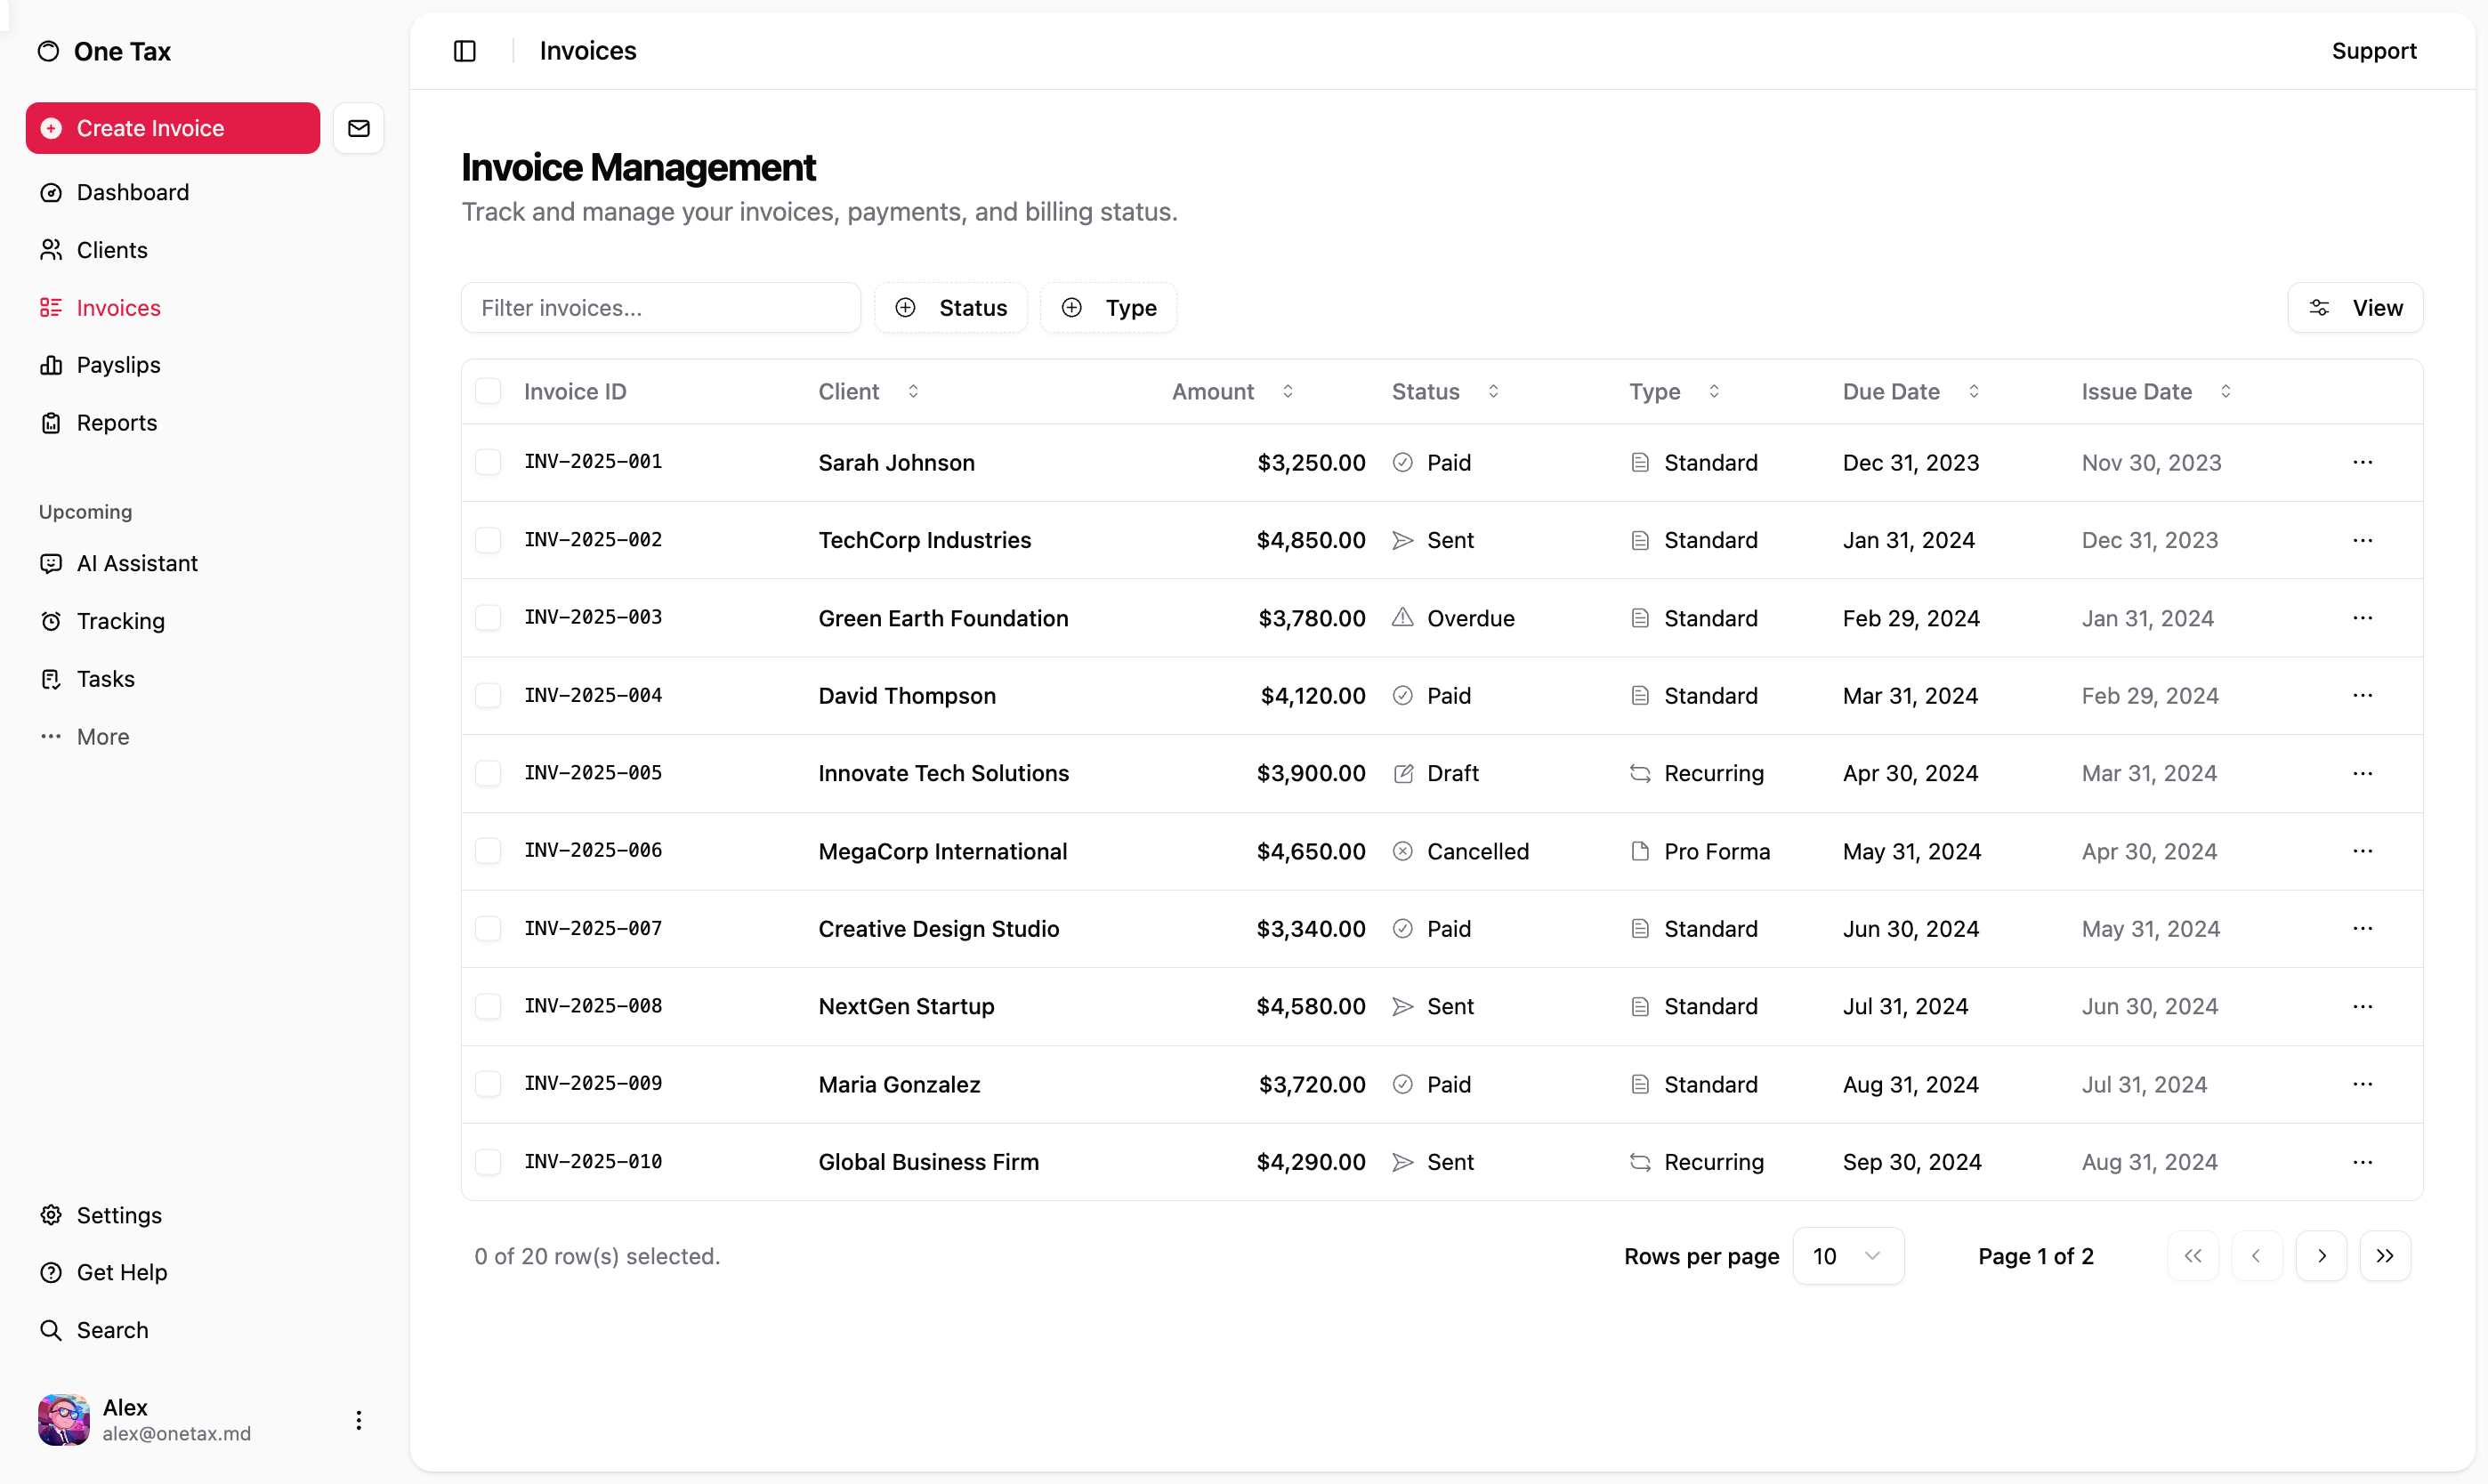
Task: Open row actions for INV-2025-003
Action: click(x=2362, y=618)
